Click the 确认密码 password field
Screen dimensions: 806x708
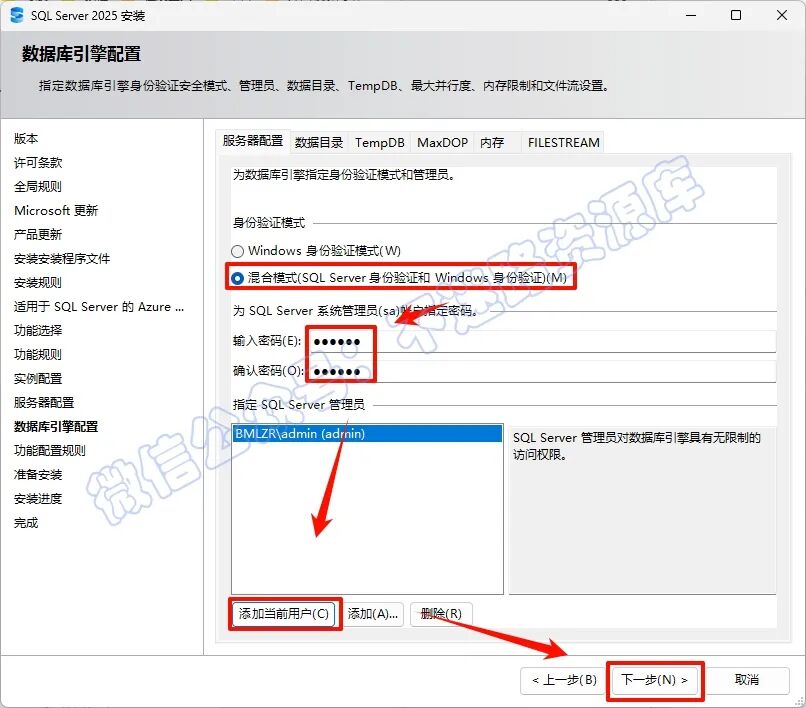[542, 371]
